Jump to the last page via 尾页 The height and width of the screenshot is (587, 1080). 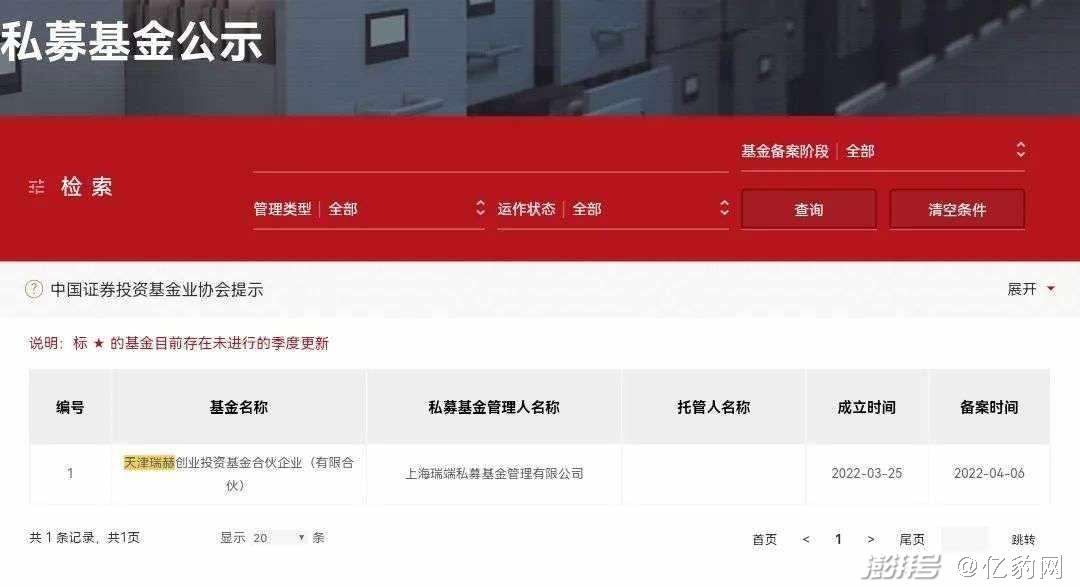pos(912,539)
